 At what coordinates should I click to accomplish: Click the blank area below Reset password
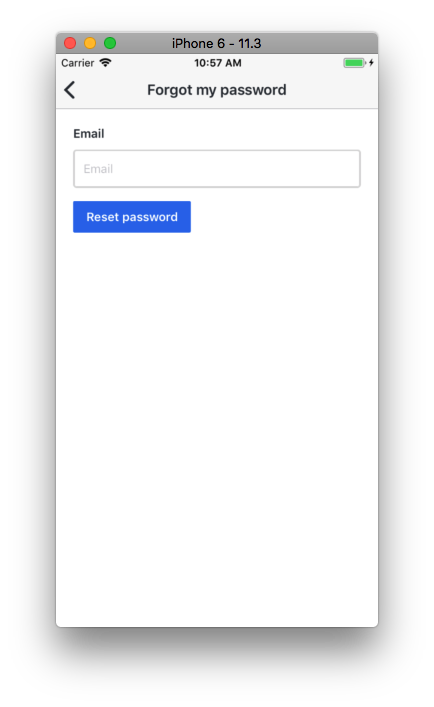click(x=217, y=406)
